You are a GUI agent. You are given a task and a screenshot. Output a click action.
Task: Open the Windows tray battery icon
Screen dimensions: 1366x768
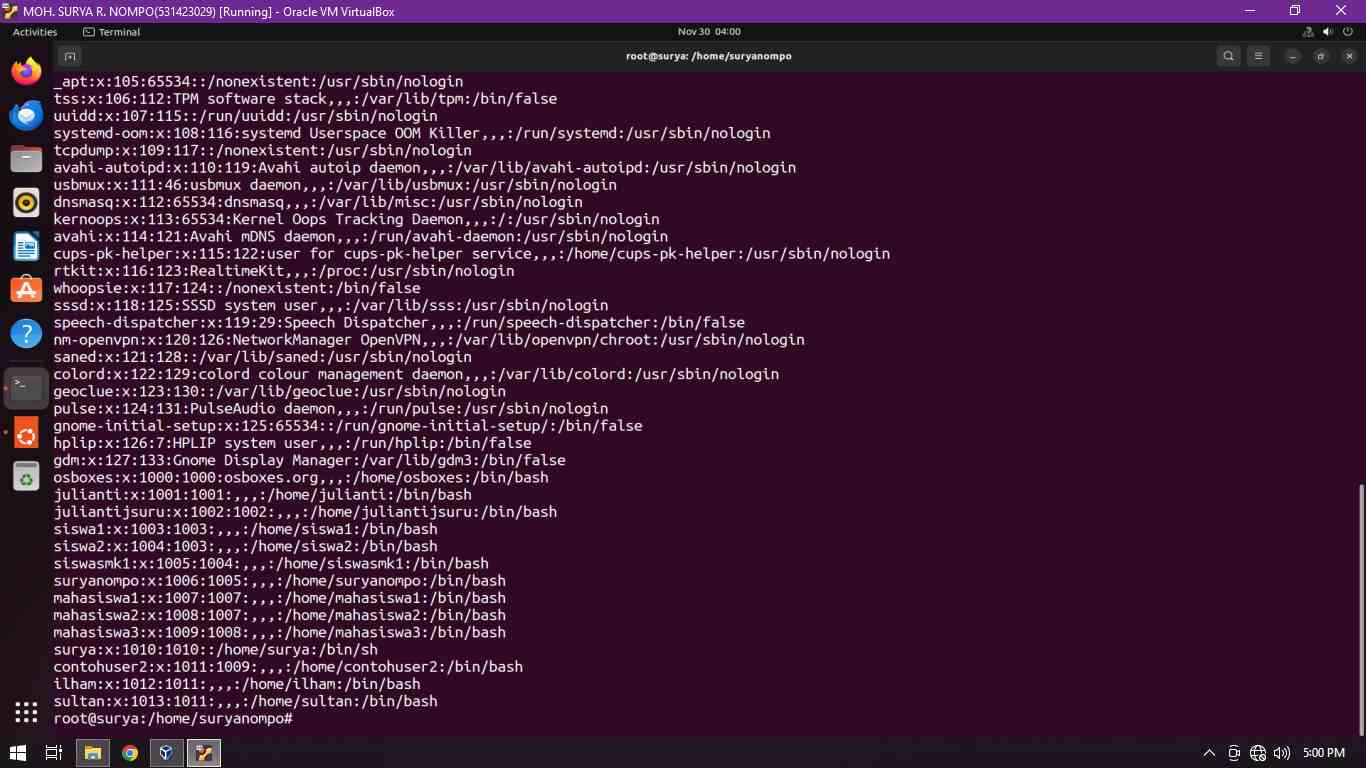tap(1235, 753)
